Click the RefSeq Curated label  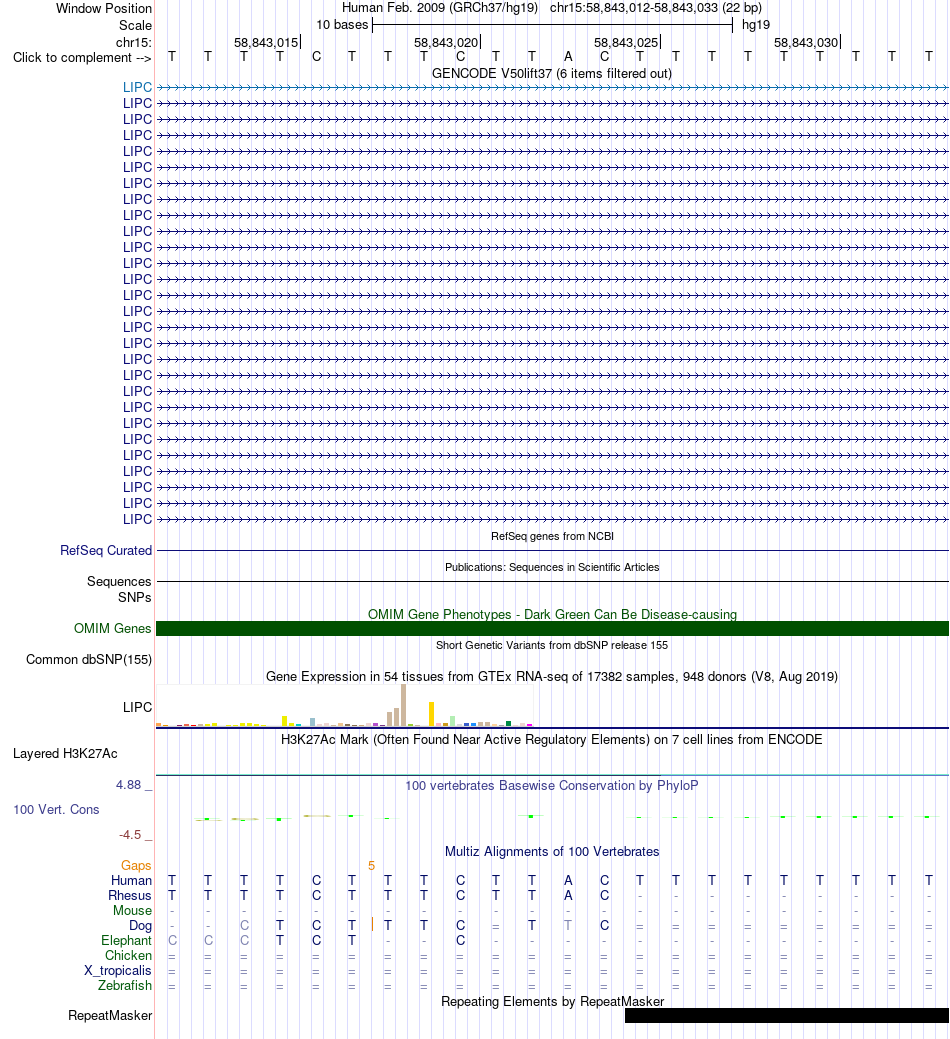[106, 551]
